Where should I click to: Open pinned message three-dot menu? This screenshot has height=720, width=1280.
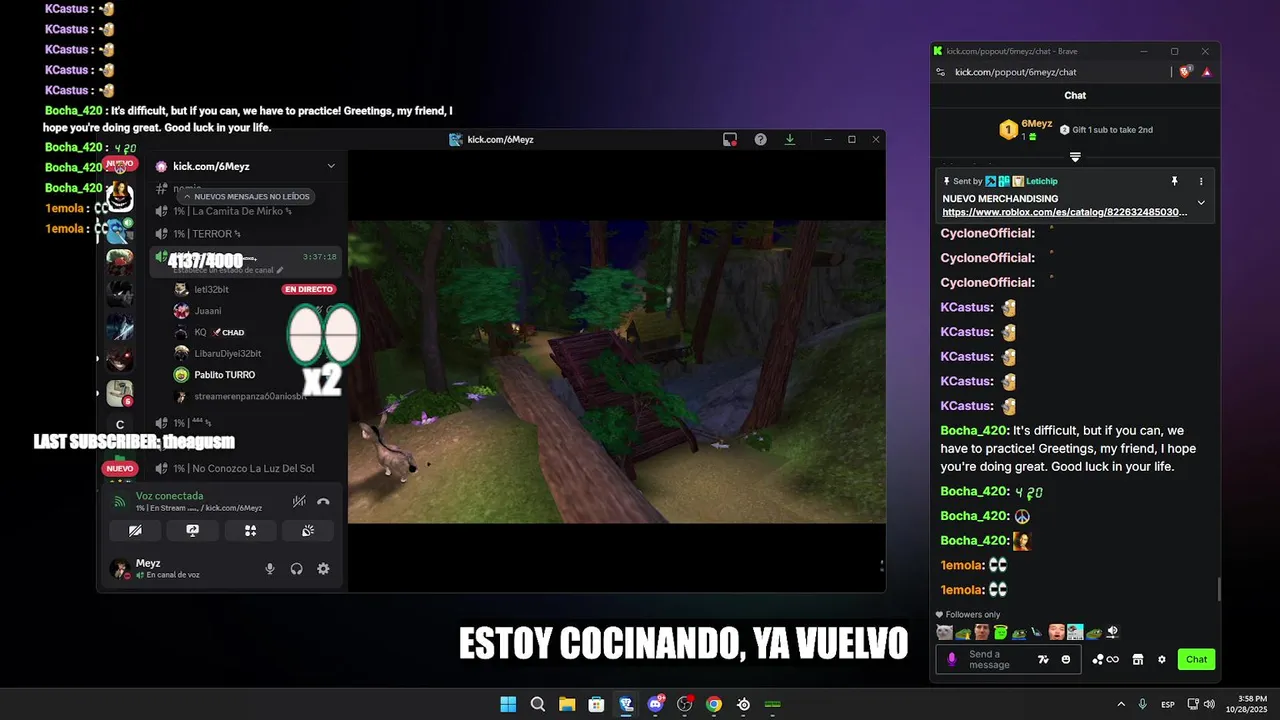pyautogui.click(x=1201, y=181)
